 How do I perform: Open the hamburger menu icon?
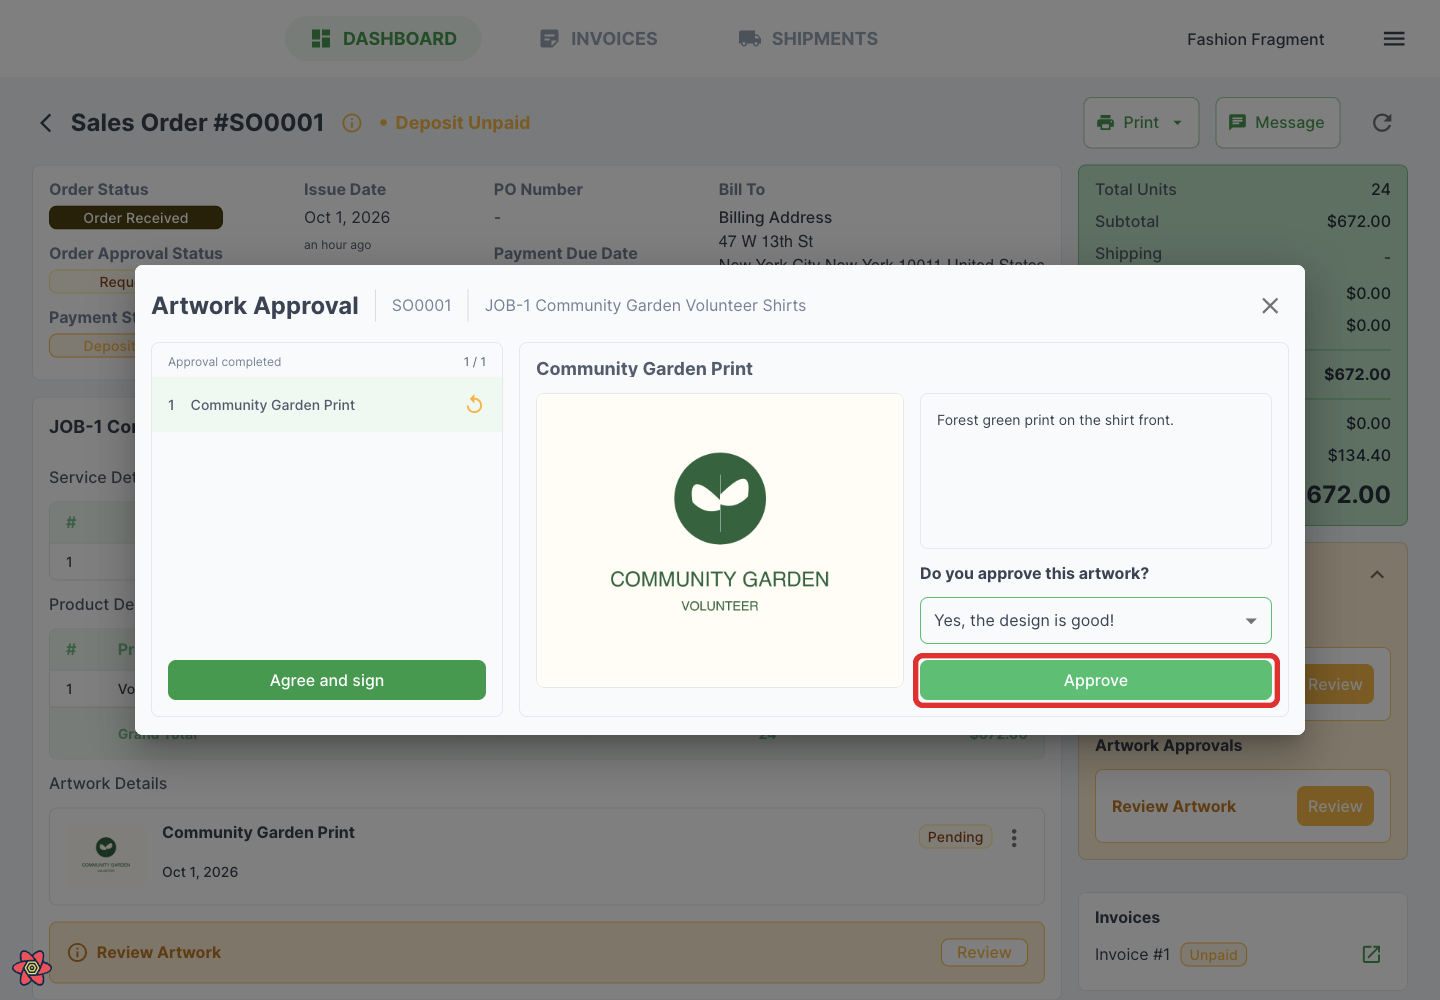pyautogui.click(x=1394, y=39)
